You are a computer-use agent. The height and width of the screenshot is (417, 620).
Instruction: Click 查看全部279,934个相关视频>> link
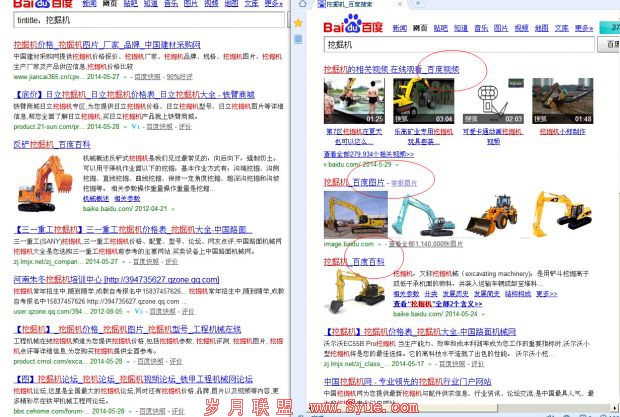click(x=369, y=154)
